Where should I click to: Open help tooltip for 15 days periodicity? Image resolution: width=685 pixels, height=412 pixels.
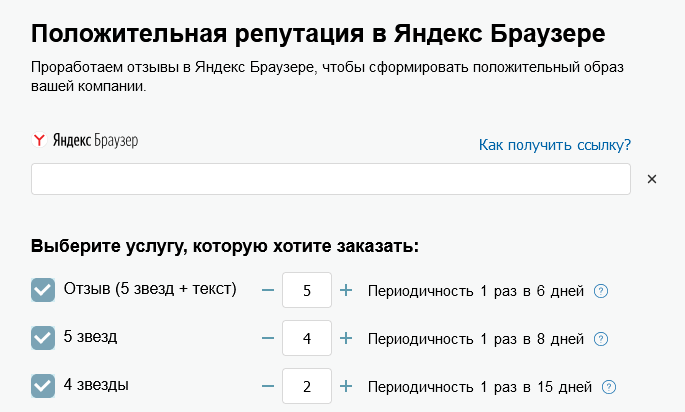(609, 387)
